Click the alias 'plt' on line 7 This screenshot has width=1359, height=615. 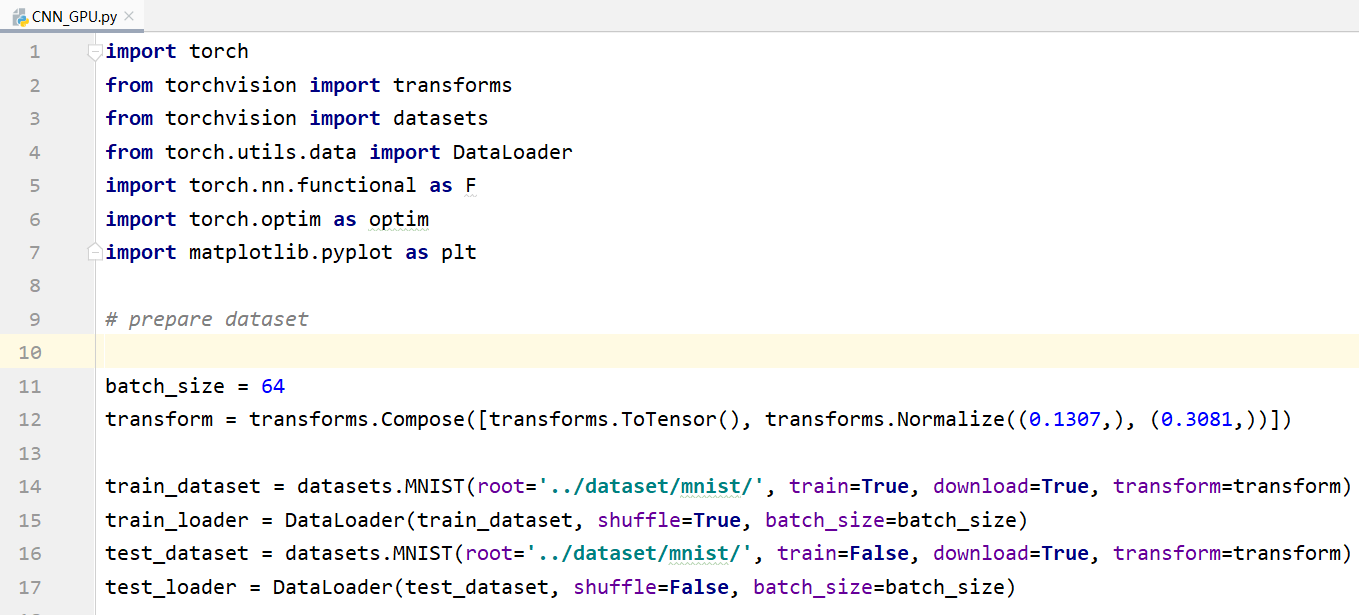click(x=459, y=252)
